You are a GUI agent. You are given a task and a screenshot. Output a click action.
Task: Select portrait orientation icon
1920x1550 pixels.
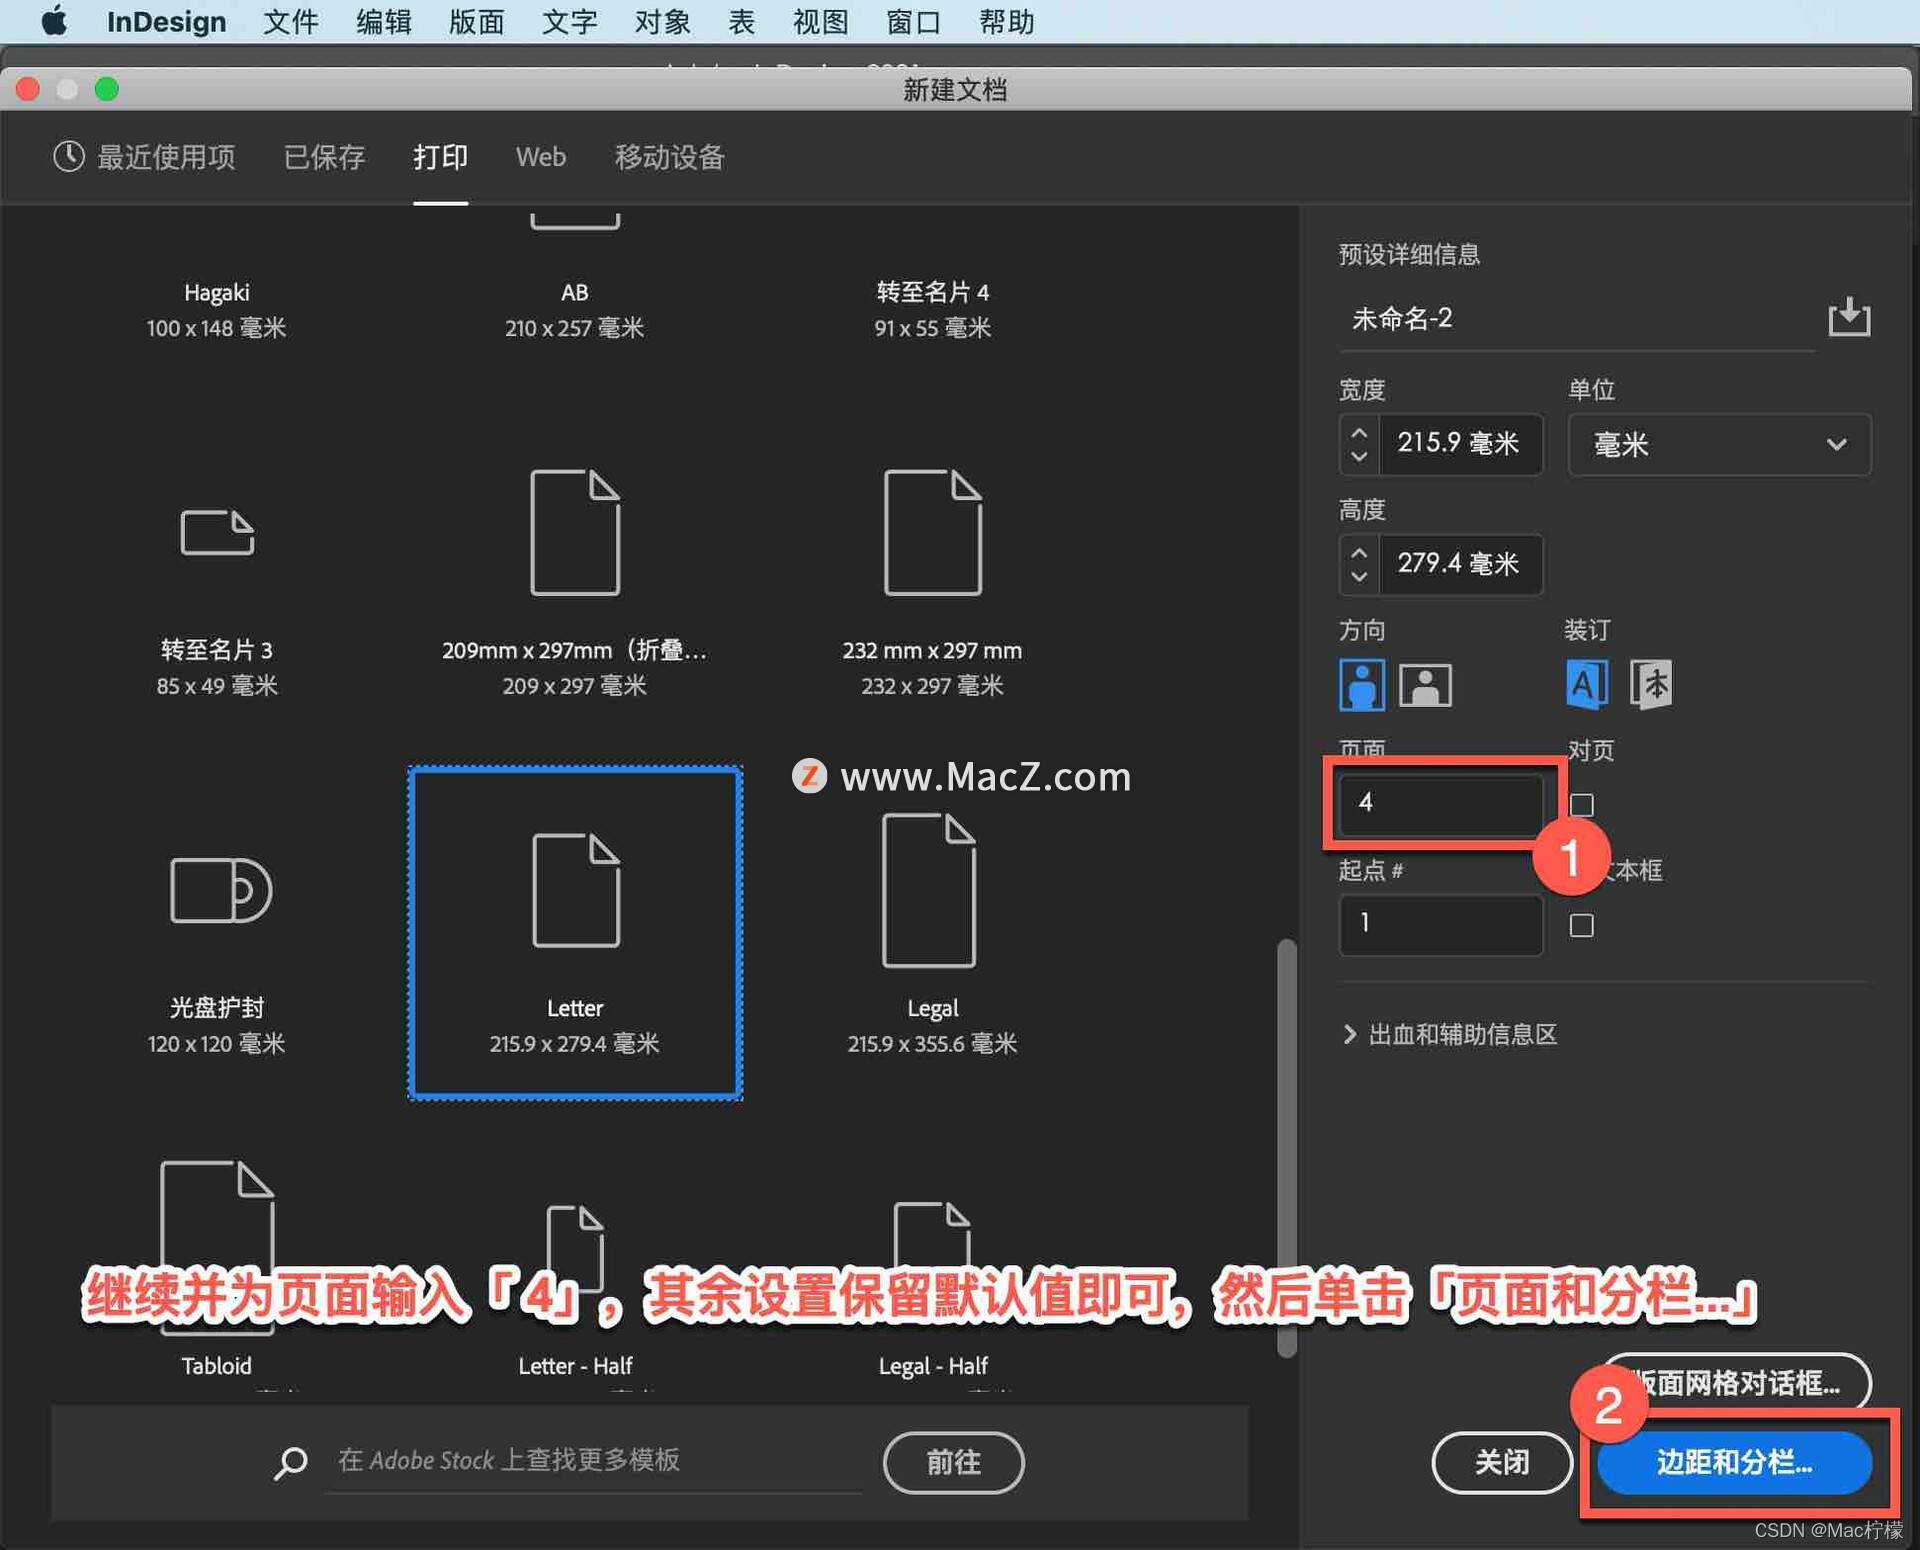1360,683
